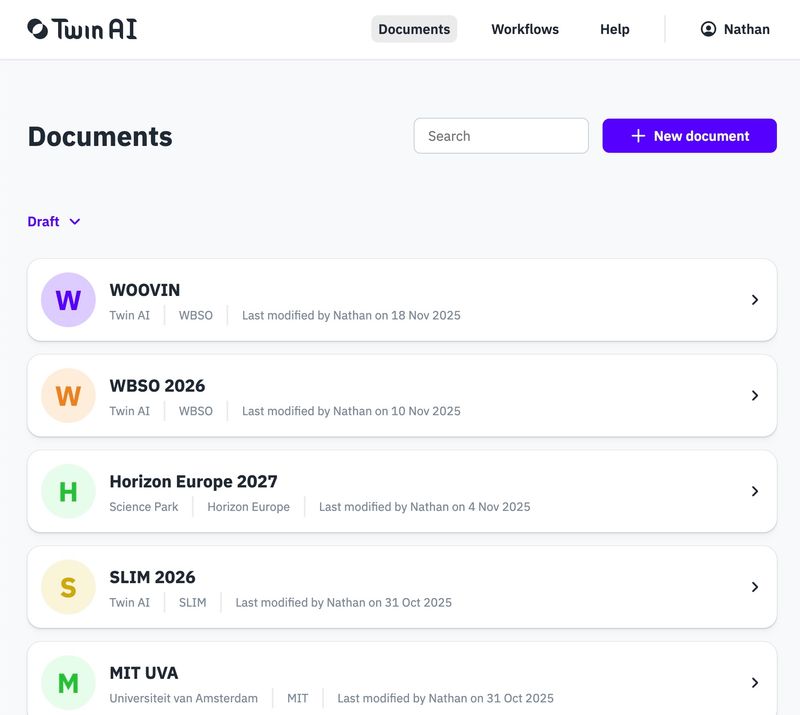Open the Help menu item
800x715 pixels.
click(615, 29)
